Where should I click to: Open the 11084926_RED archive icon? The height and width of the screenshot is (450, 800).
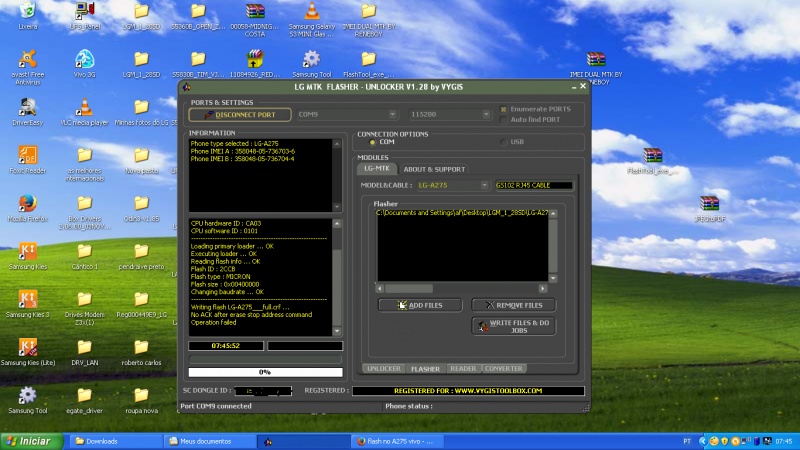point(255,61)
